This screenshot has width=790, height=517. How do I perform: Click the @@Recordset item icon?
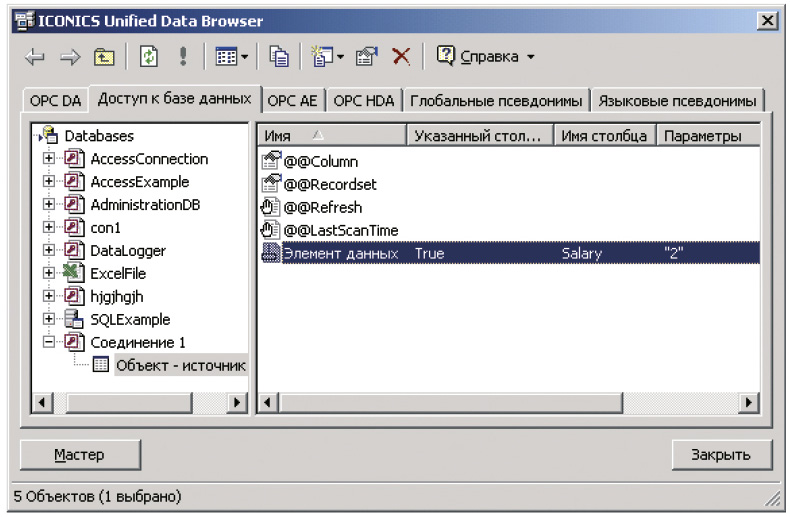(x=271, y=183)
